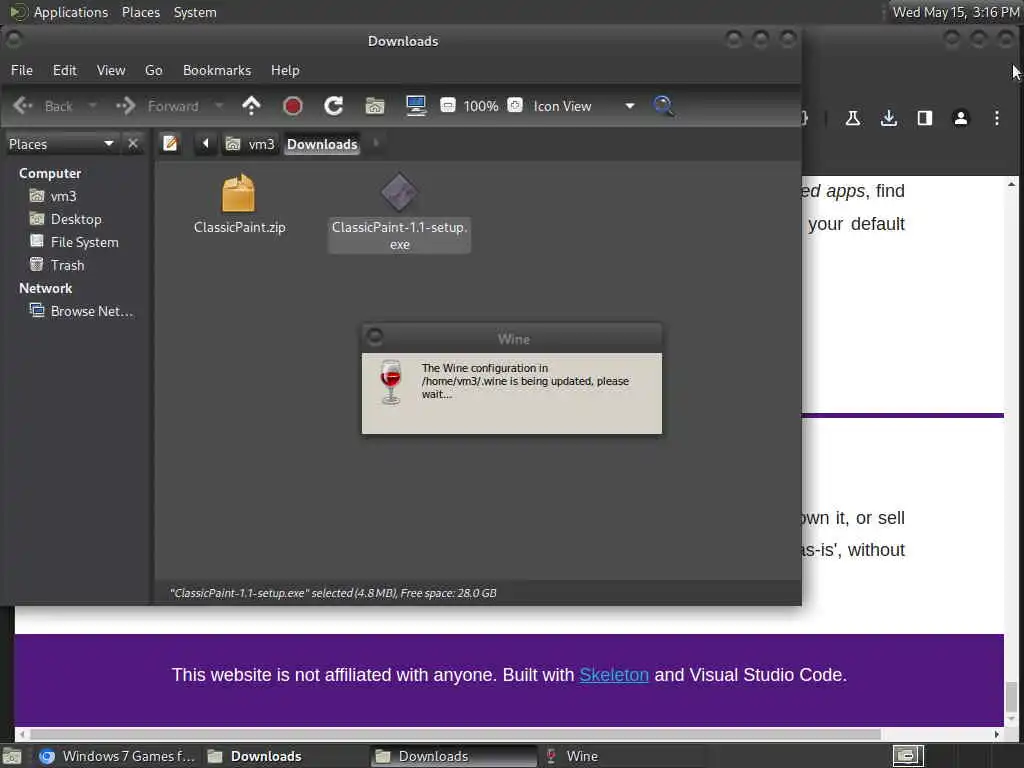Open Trash in Places sidebar
Viewport: 1024px width, 768px height.
(x=57, y=265)
